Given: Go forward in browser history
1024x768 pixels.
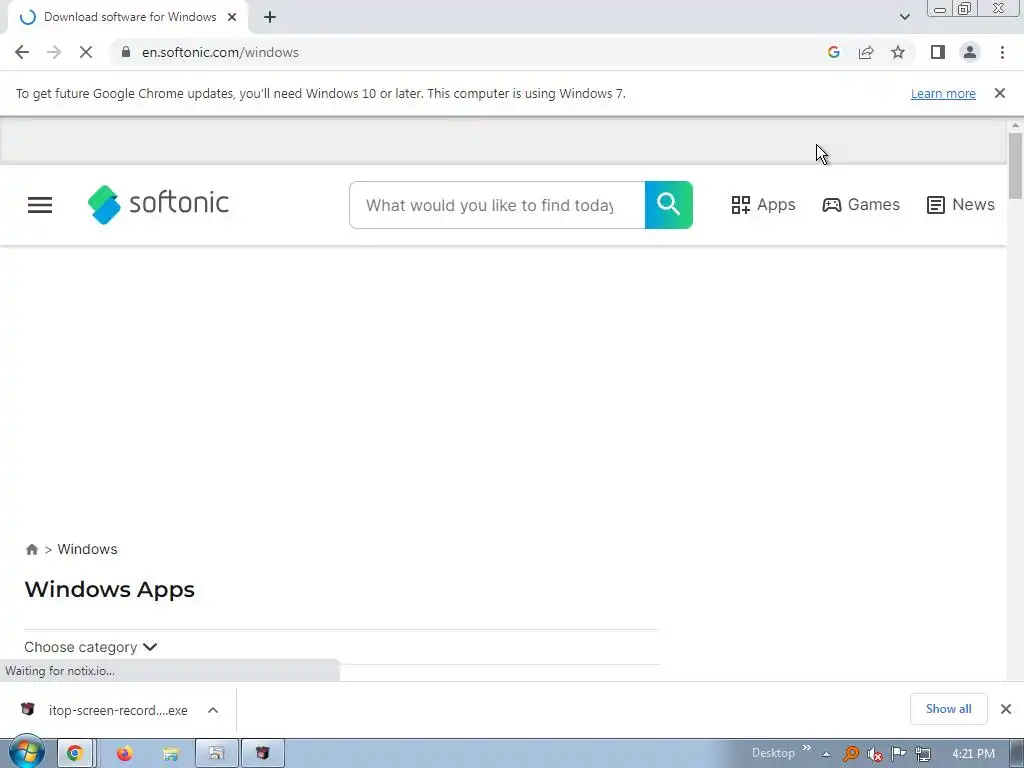Looking at the screenshot, I should 54,52.
